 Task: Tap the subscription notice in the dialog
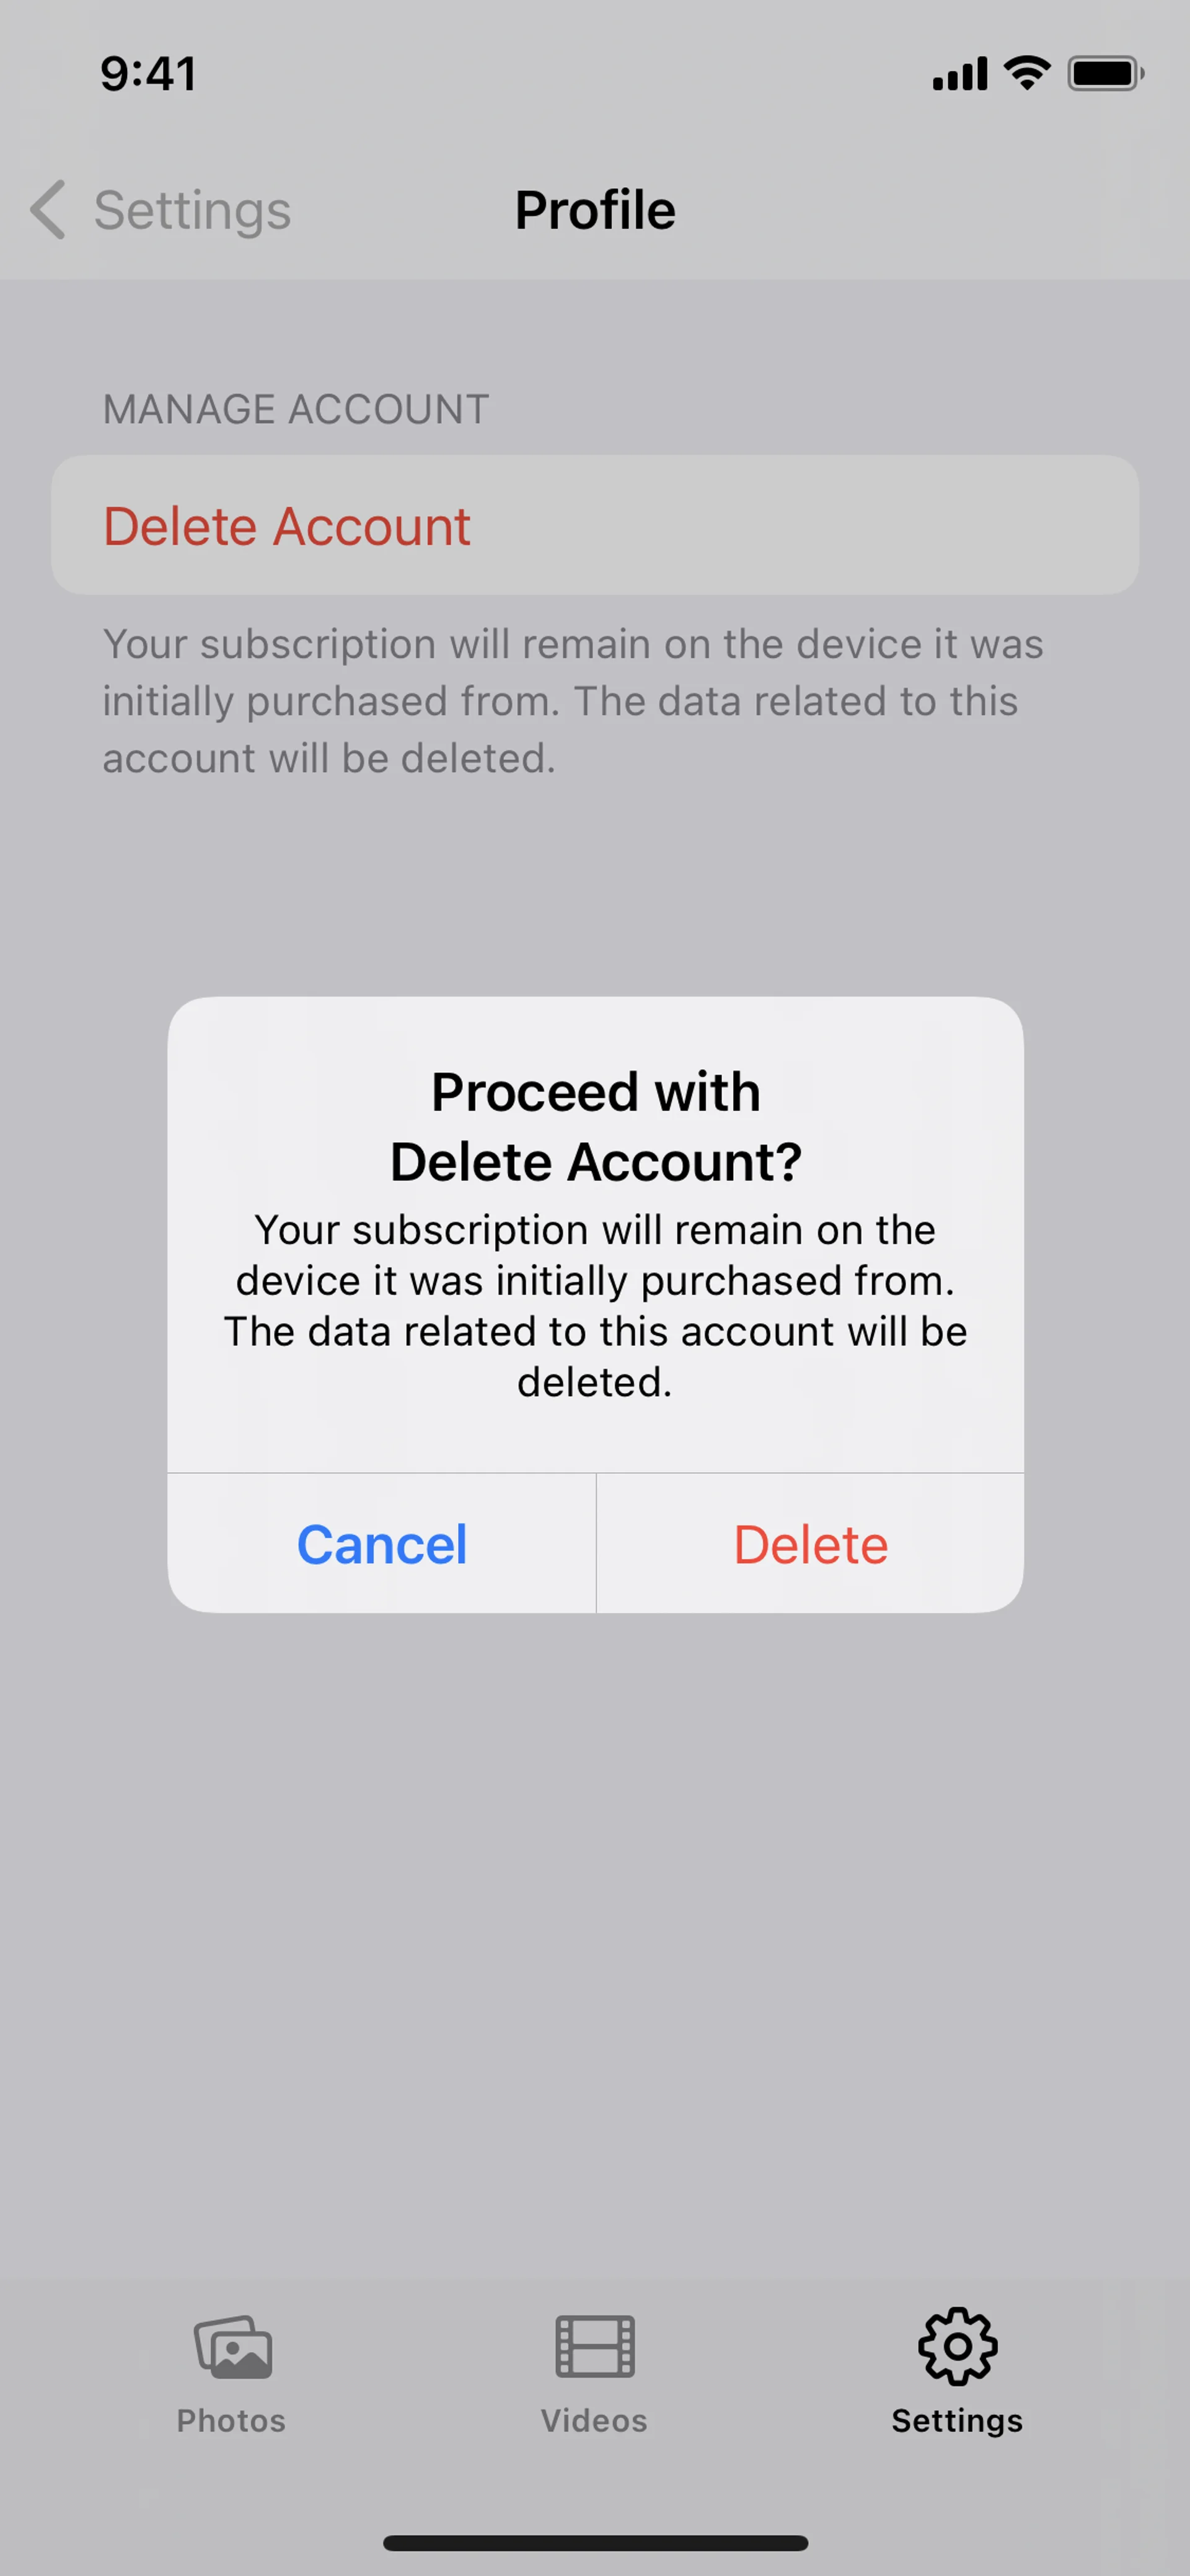coord(595,1306)
